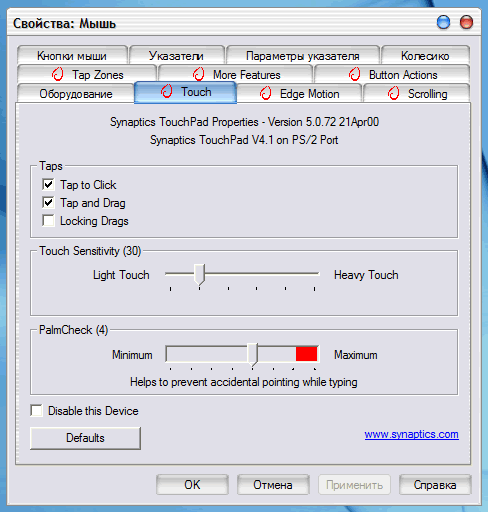Viewport: 488px width, 512px height.
Task: Click the Touch Sensitivity slider thumb
Action: pos(199,275)
